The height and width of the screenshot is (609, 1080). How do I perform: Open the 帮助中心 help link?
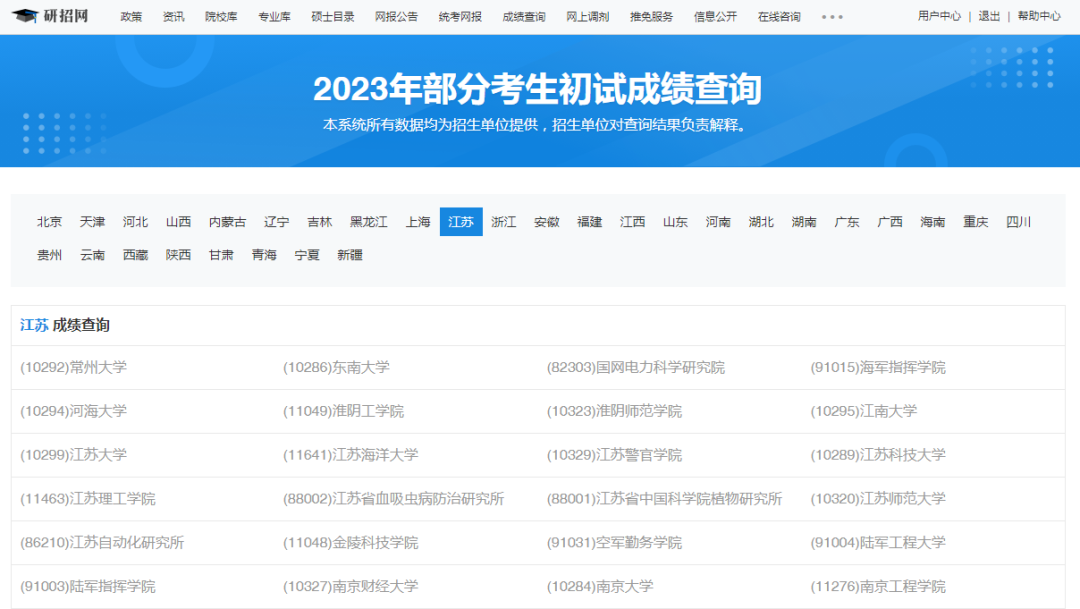[x=1040, y=16]
